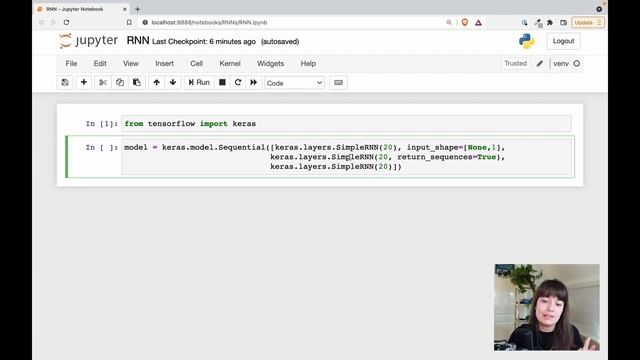Open the cell type Code dropdown
This screenshot has width=640, height=360.
tap(294, 83)
